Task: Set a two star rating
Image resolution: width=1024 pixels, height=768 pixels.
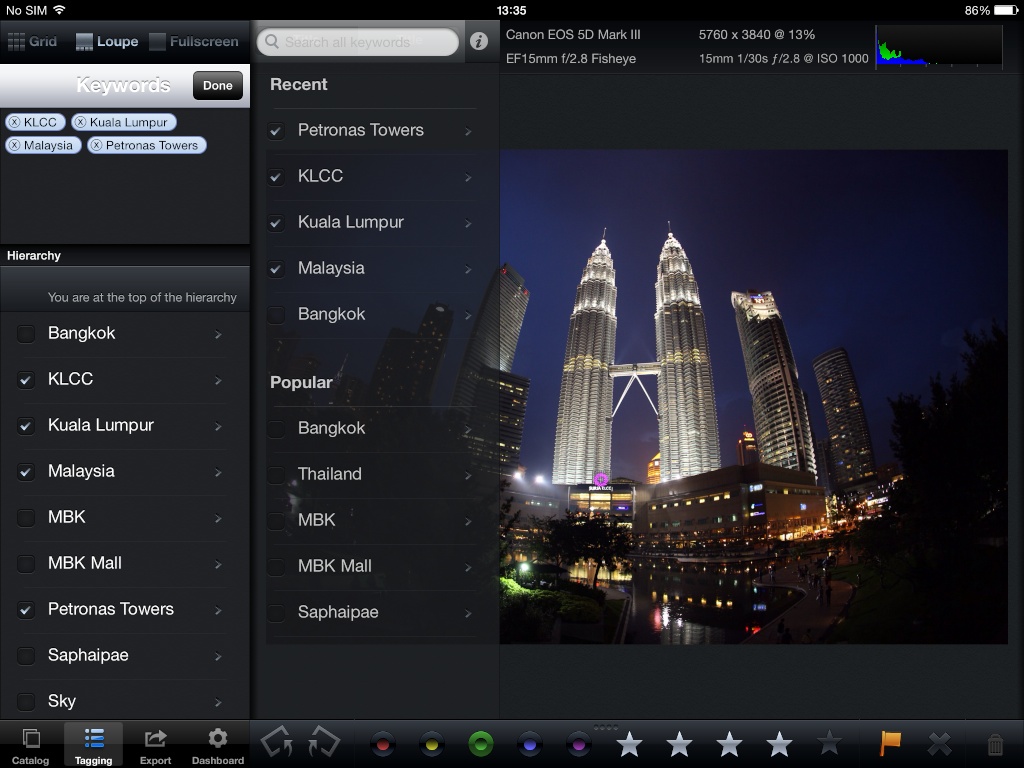Action: coord(679,744)
